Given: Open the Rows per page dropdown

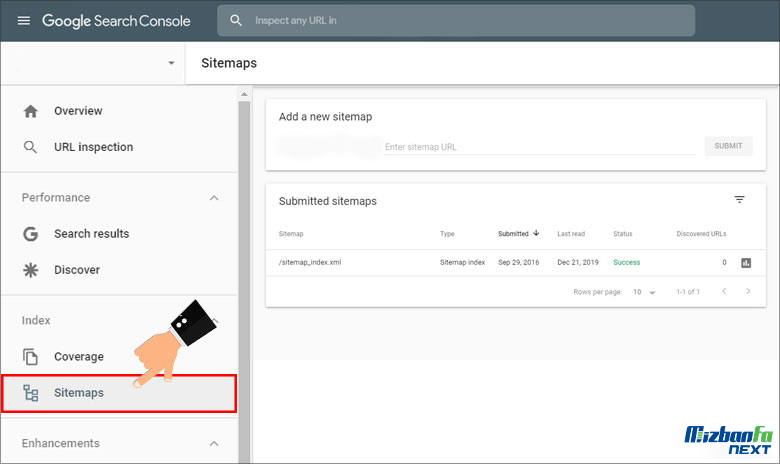Looking at the screenshot, I should tap(644, 292).
